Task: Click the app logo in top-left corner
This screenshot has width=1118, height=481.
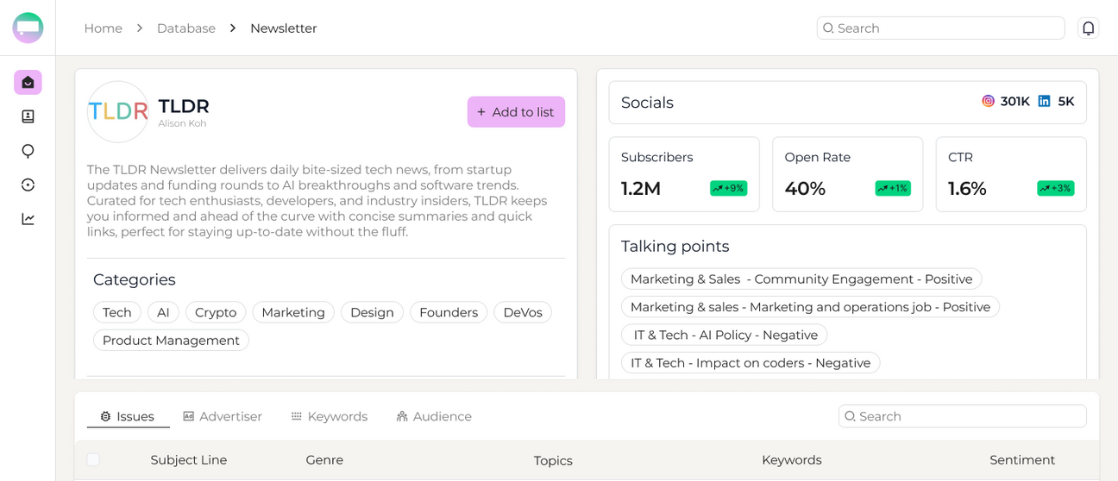Action: tap(28, 28)
